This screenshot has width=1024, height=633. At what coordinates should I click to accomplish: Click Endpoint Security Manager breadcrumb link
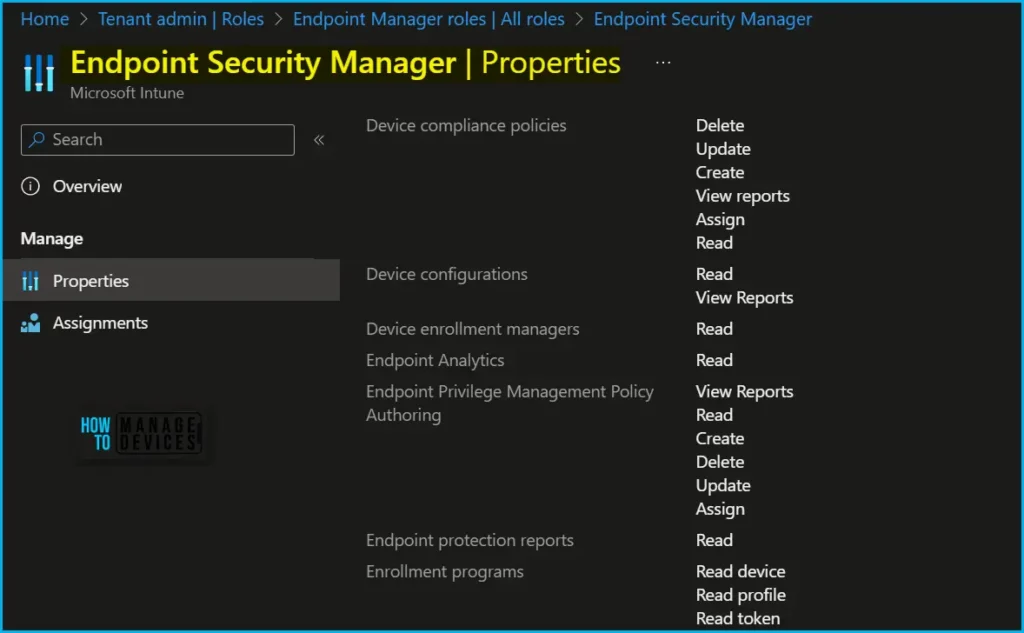point(702,19)
